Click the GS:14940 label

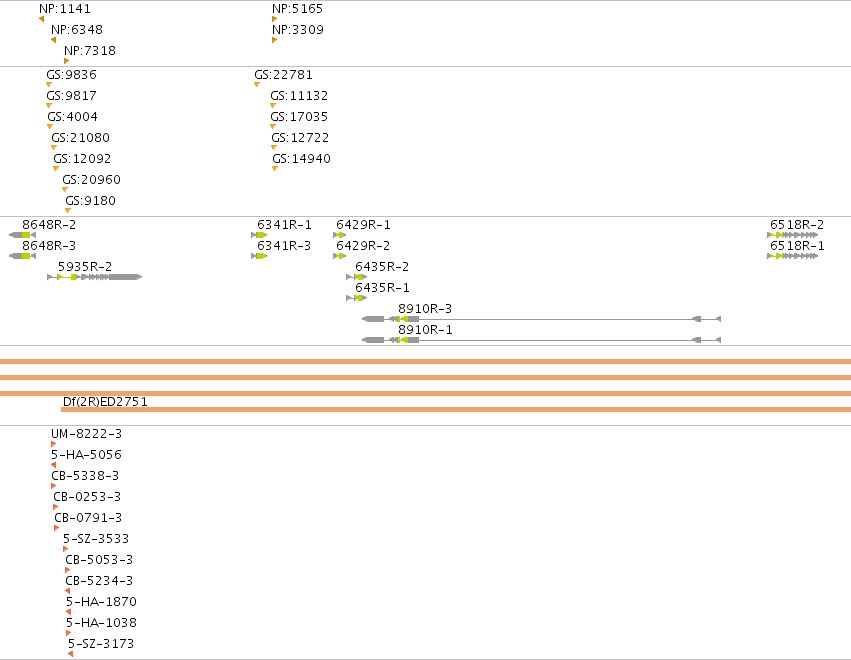(301, 158)
